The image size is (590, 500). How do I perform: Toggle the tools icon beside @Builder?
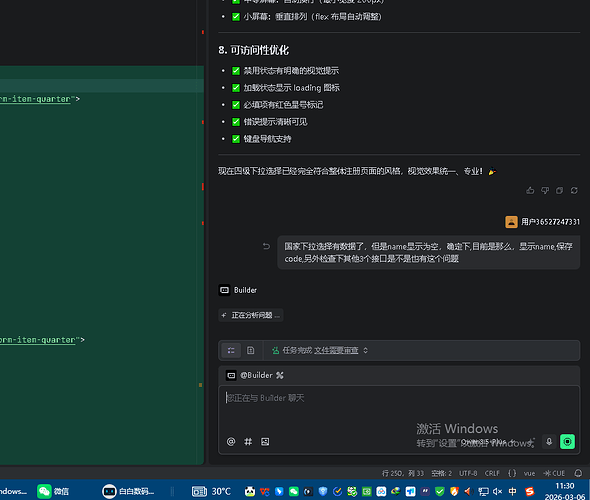280,375
